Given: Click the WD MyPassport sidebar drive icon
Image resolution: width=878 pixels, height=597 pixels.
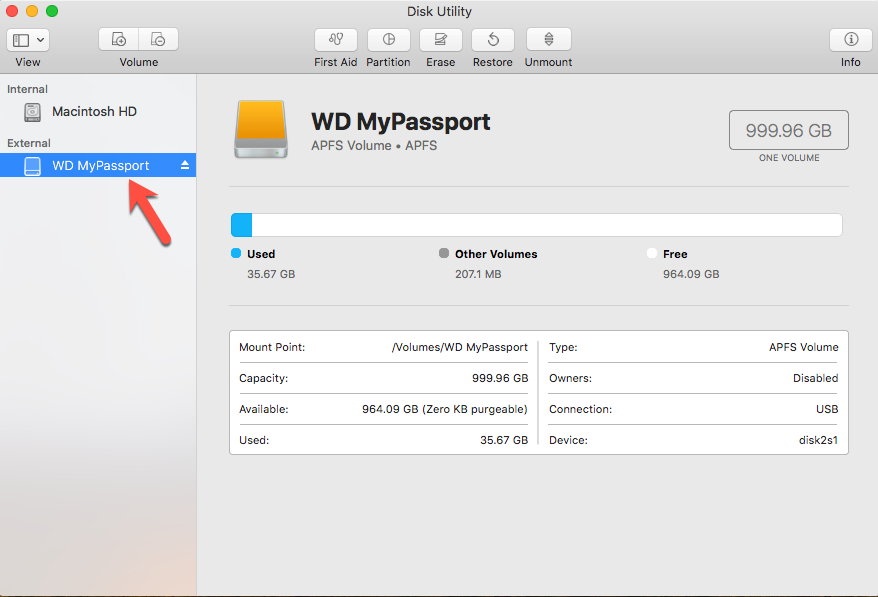Looking at the screenshot, I should coord(32,166).
